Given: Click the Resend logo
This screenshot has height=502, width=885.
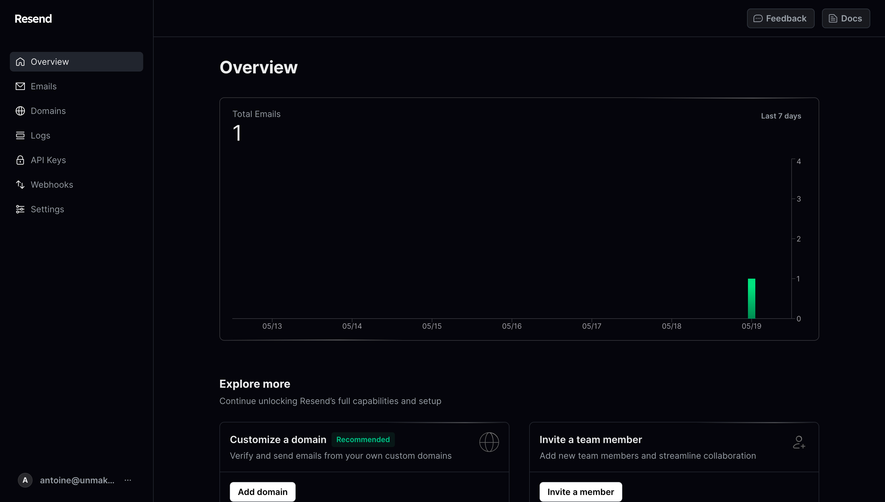Looking at the screenshot, I should pyautogui.click(x=33, y=19).
